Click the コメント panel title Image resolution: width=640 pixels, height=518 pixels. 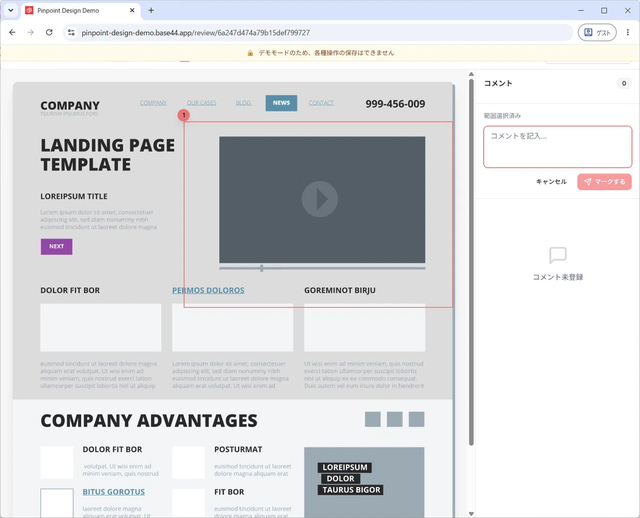(498, 83)
